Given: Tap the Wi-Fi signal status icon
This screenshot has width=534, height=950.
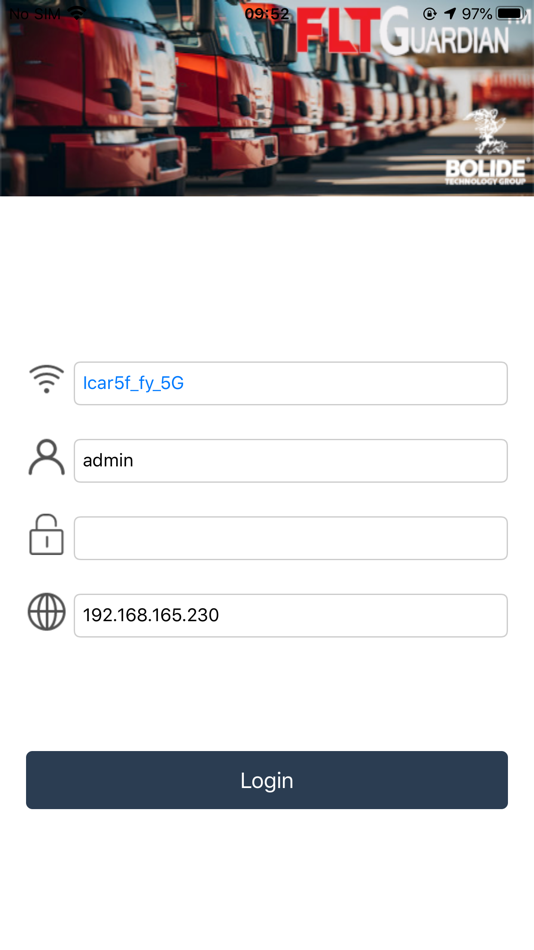Looking at the screenshot, I should (77, 13).
